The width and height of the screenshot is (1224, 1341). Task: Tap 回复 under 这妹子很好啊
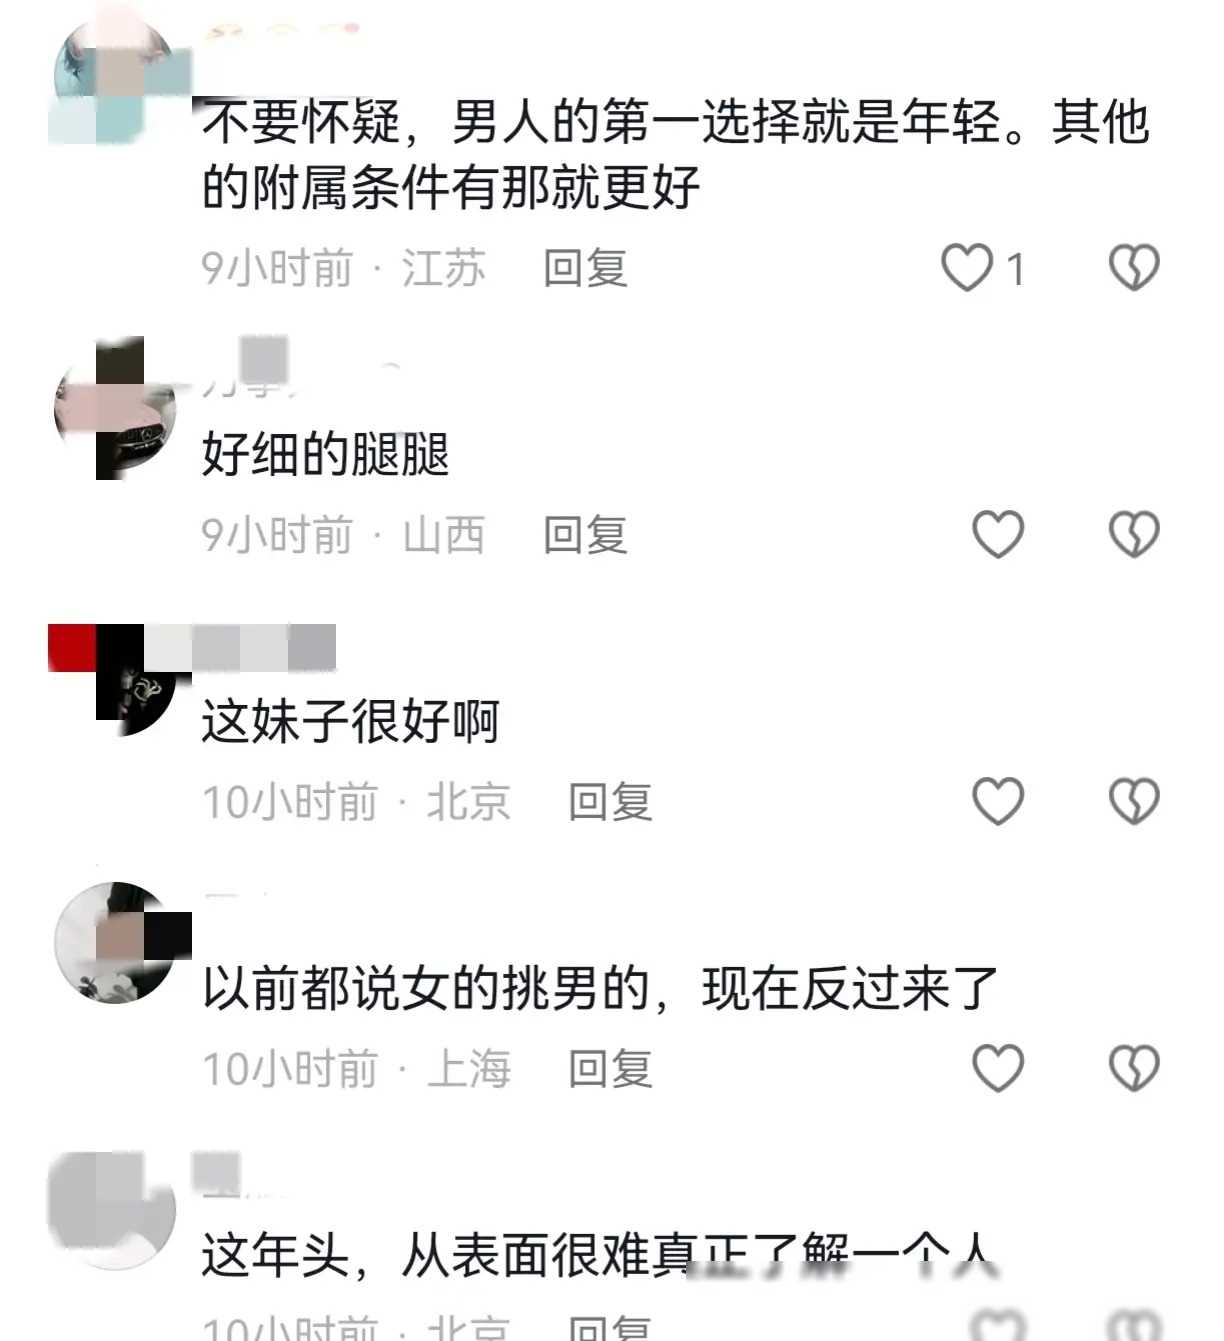pos(610,802)
